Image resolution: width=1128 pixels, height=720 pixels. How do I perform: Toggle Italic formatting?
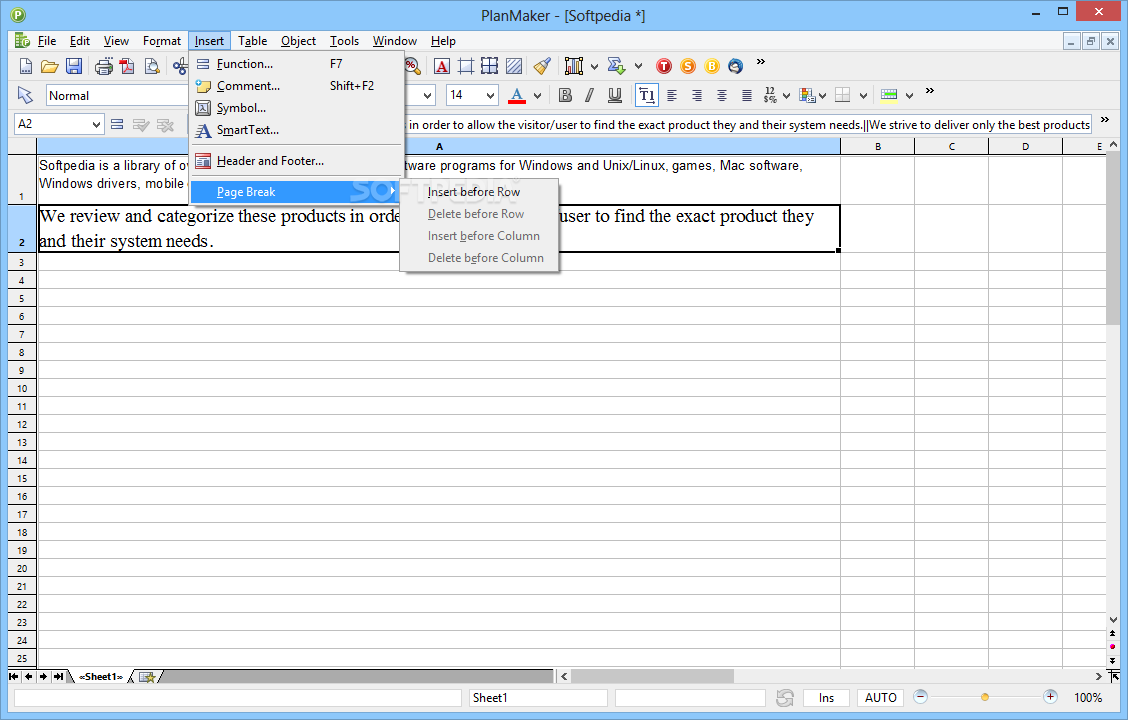pyautogui.click(x=590, y=95)
